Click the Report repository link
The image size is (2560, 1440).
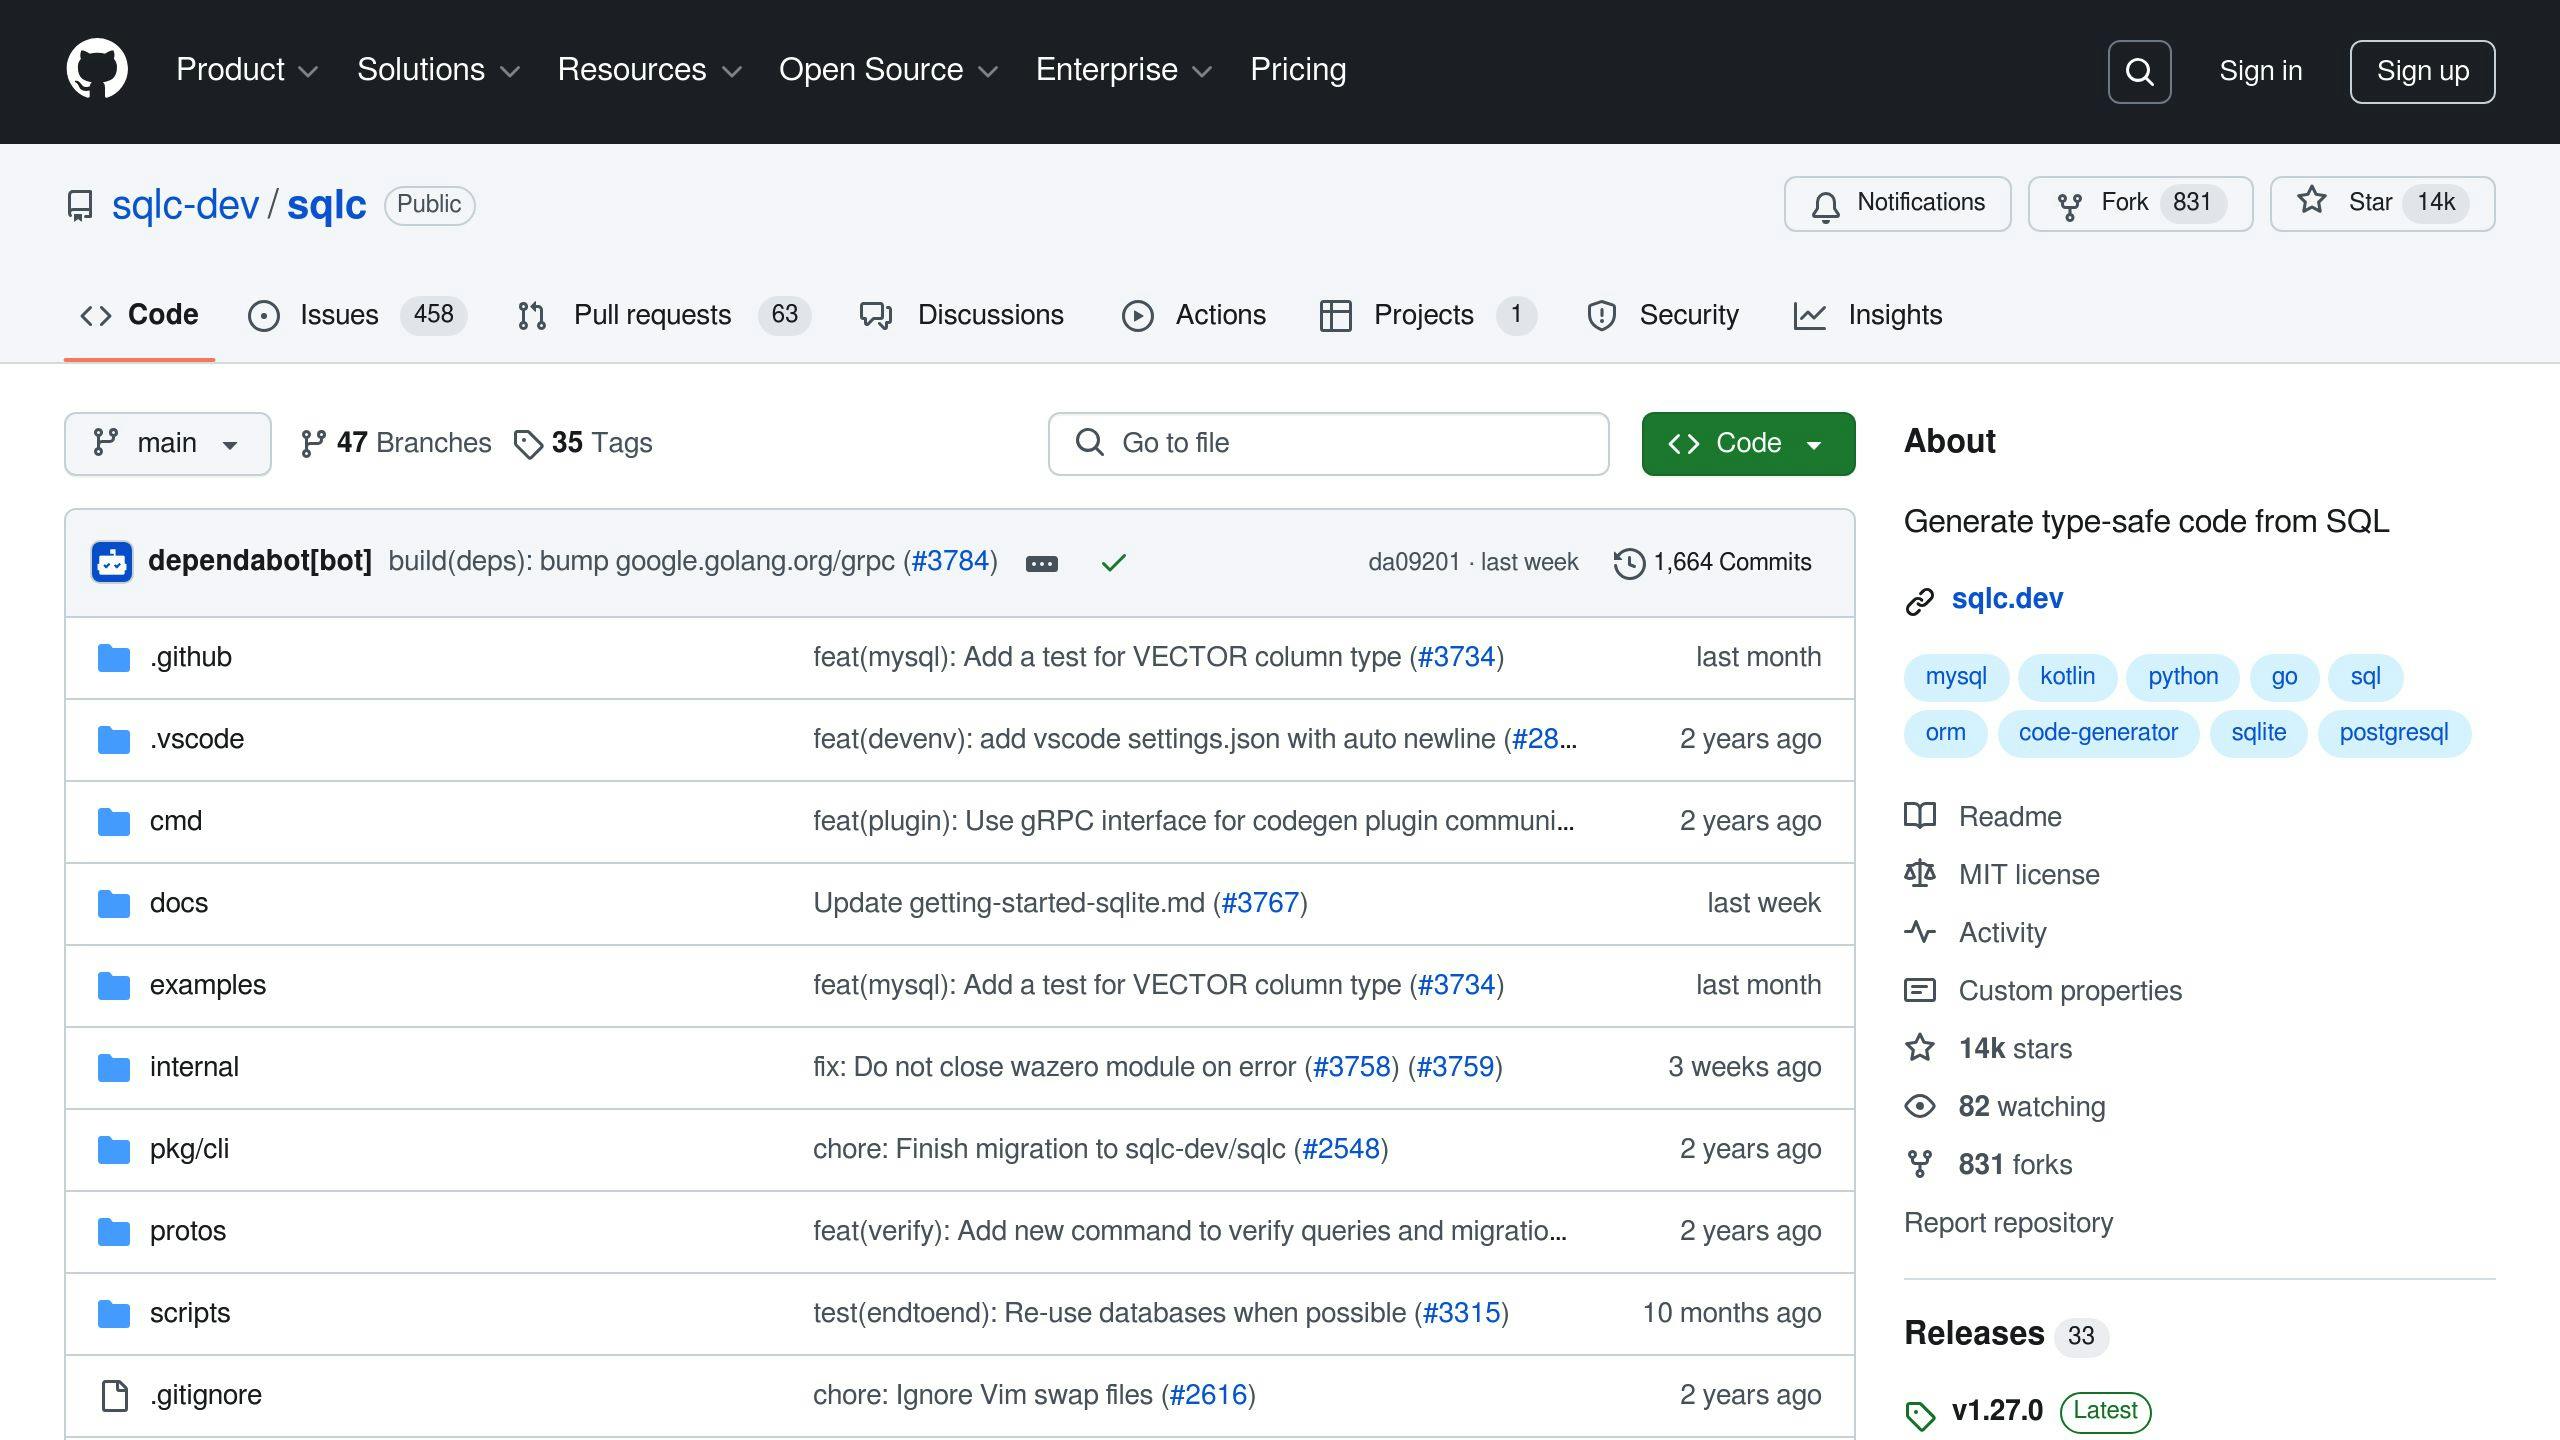2008,1223
